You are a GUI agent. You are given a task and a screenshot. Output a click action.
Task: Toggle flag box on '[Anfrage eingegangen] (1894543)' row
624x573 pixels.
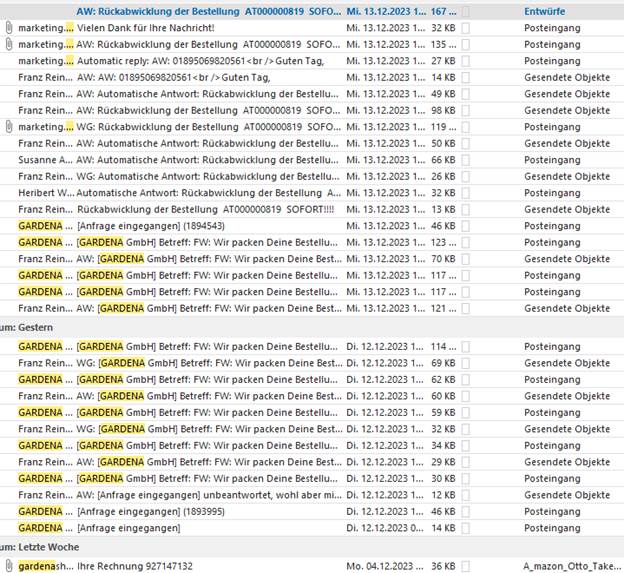click(466, 226)
